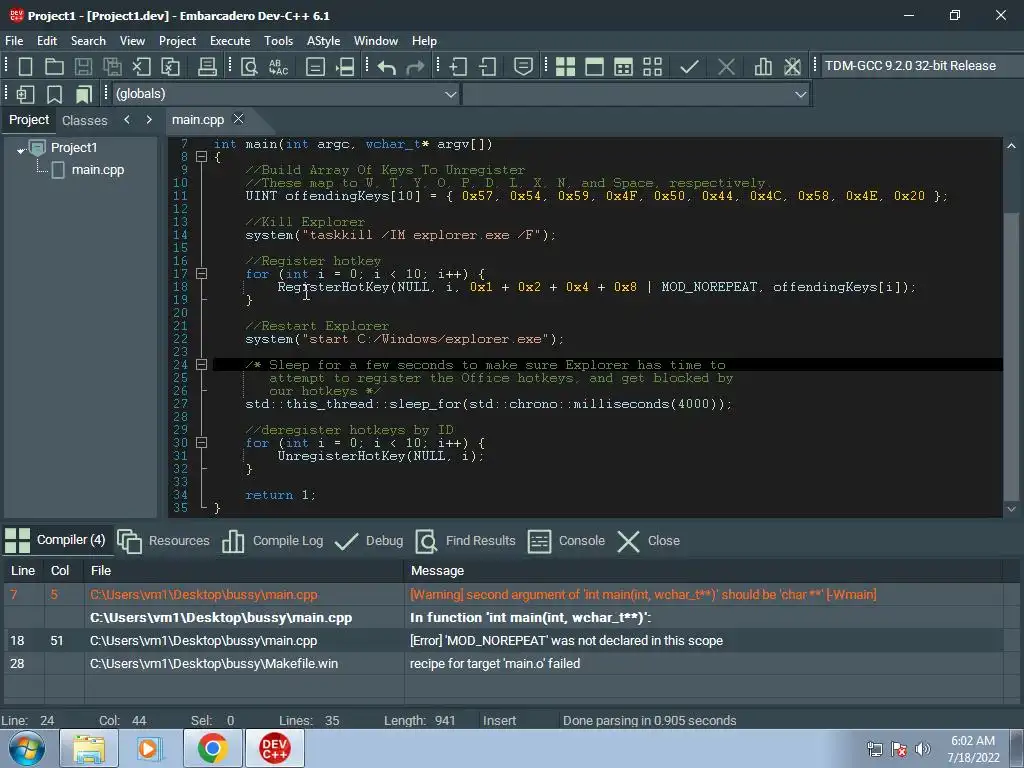
Task: Open the Console bottom tab
Action: 566,541
